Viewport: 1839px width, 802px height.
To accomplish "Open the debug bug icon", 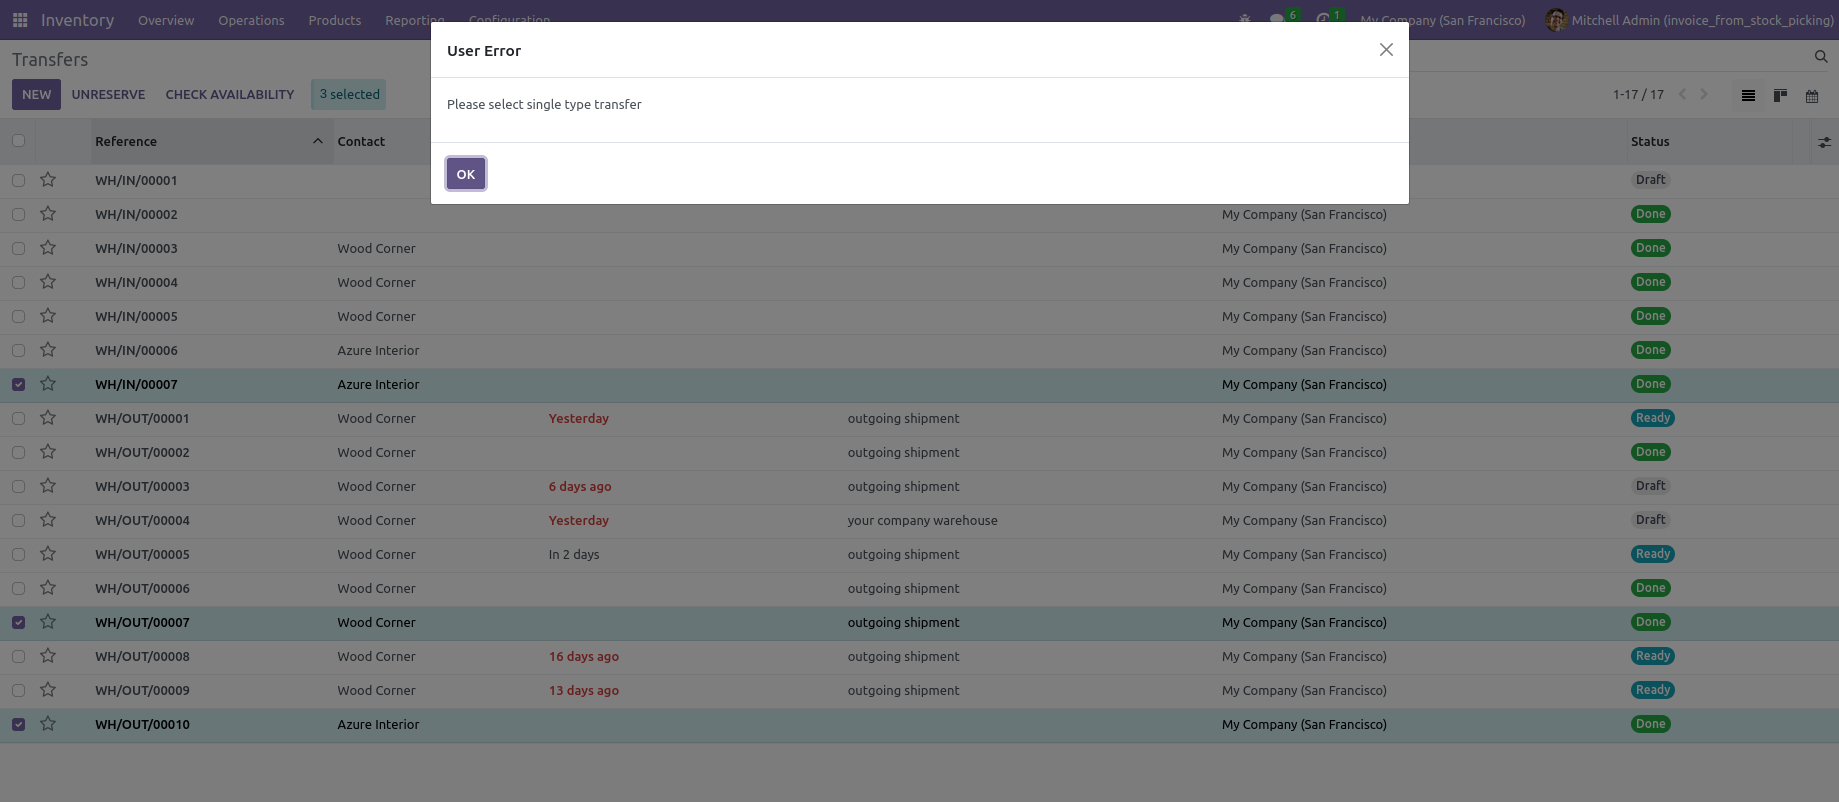I will click(x=1245, y=19).
